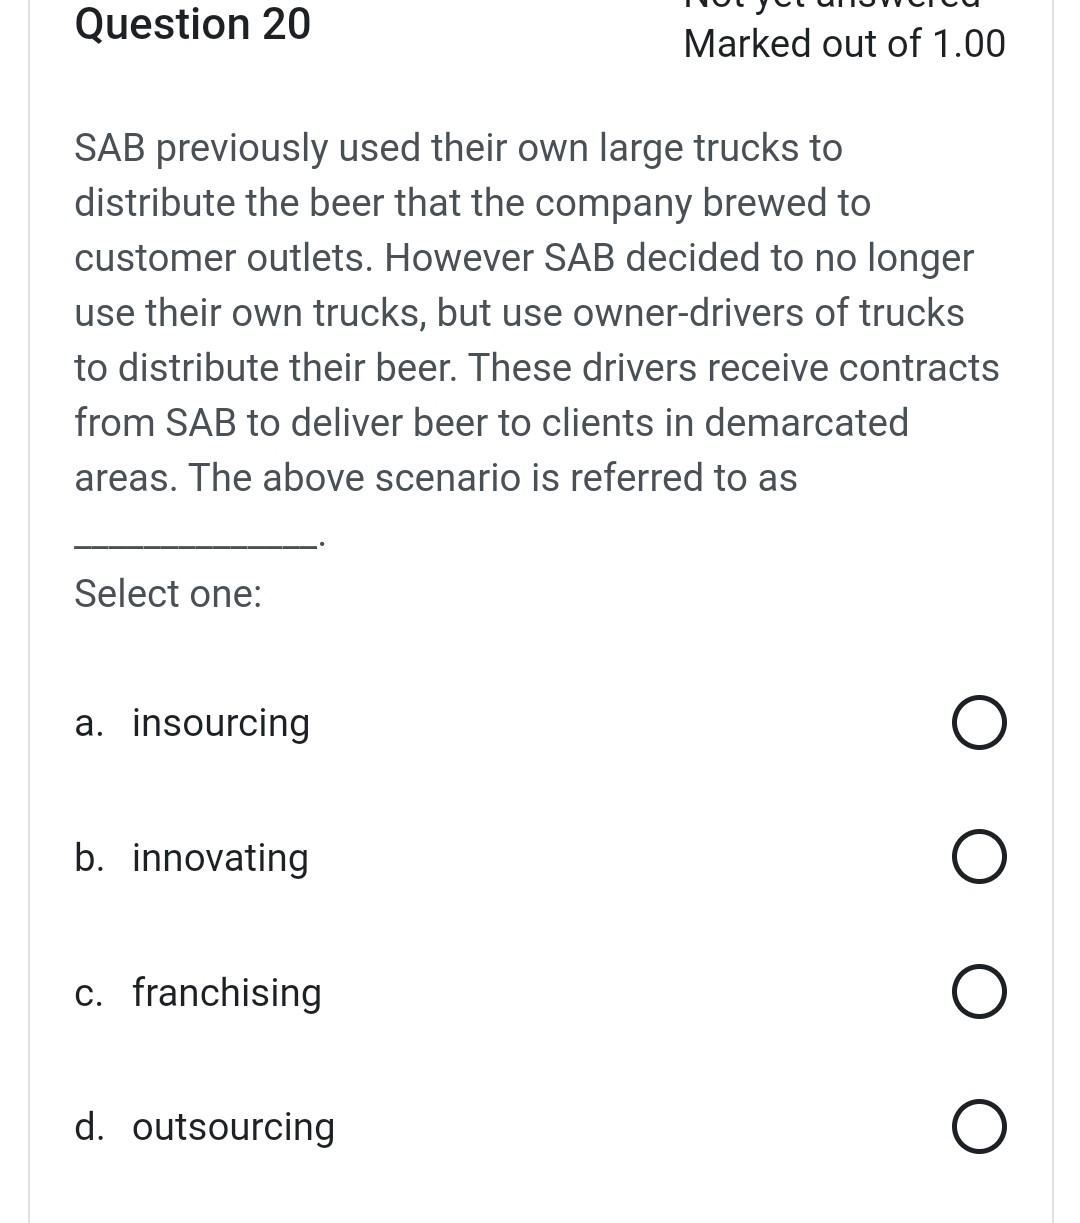Select the radio button for insourcing
Viewport: 1080px width, 1223px height.
(979, 722)
